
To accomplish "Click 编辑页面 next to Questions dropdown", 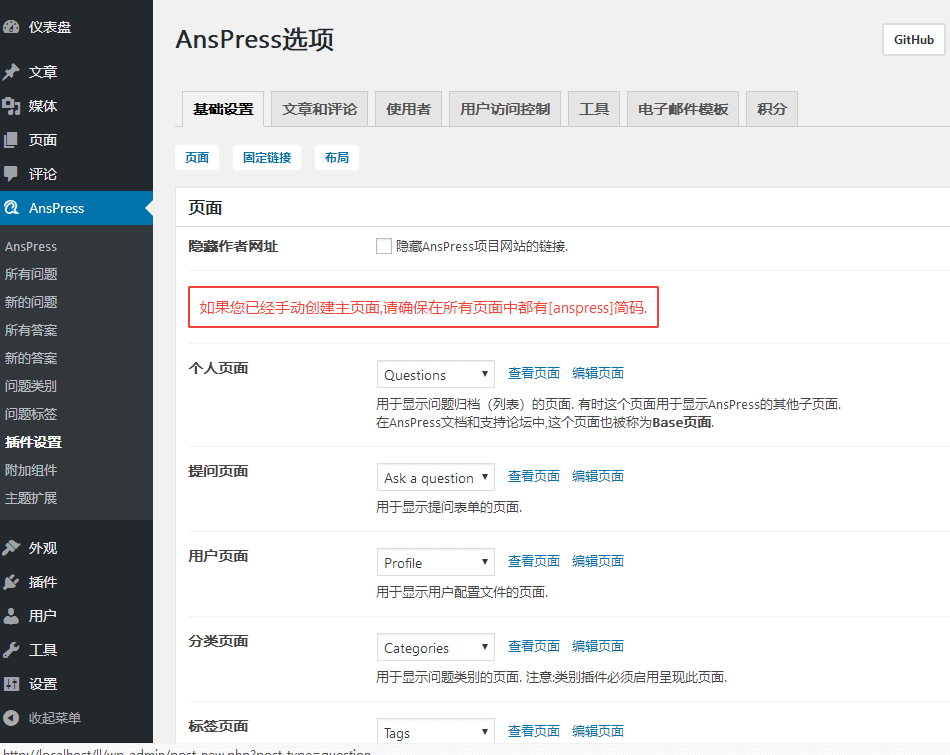I will 597,373.
